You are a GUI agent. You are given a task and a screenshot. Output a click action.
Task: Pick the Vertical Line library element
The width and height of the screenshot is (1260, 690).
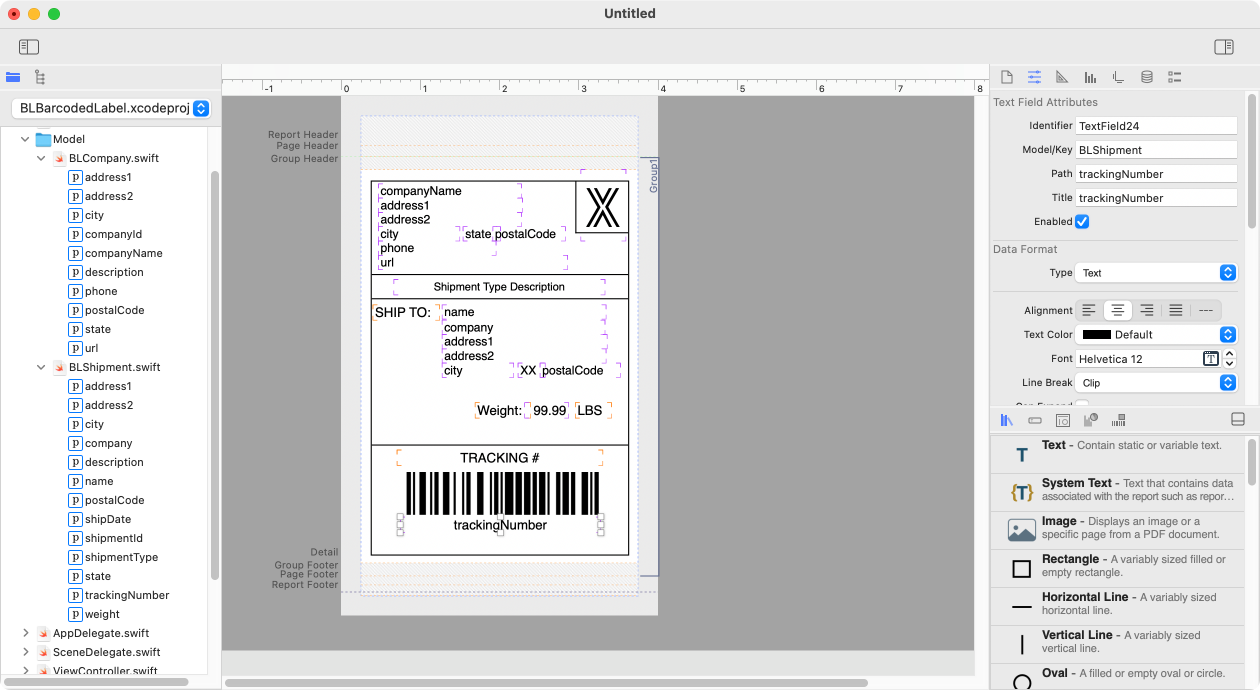tap(1118, 644)
